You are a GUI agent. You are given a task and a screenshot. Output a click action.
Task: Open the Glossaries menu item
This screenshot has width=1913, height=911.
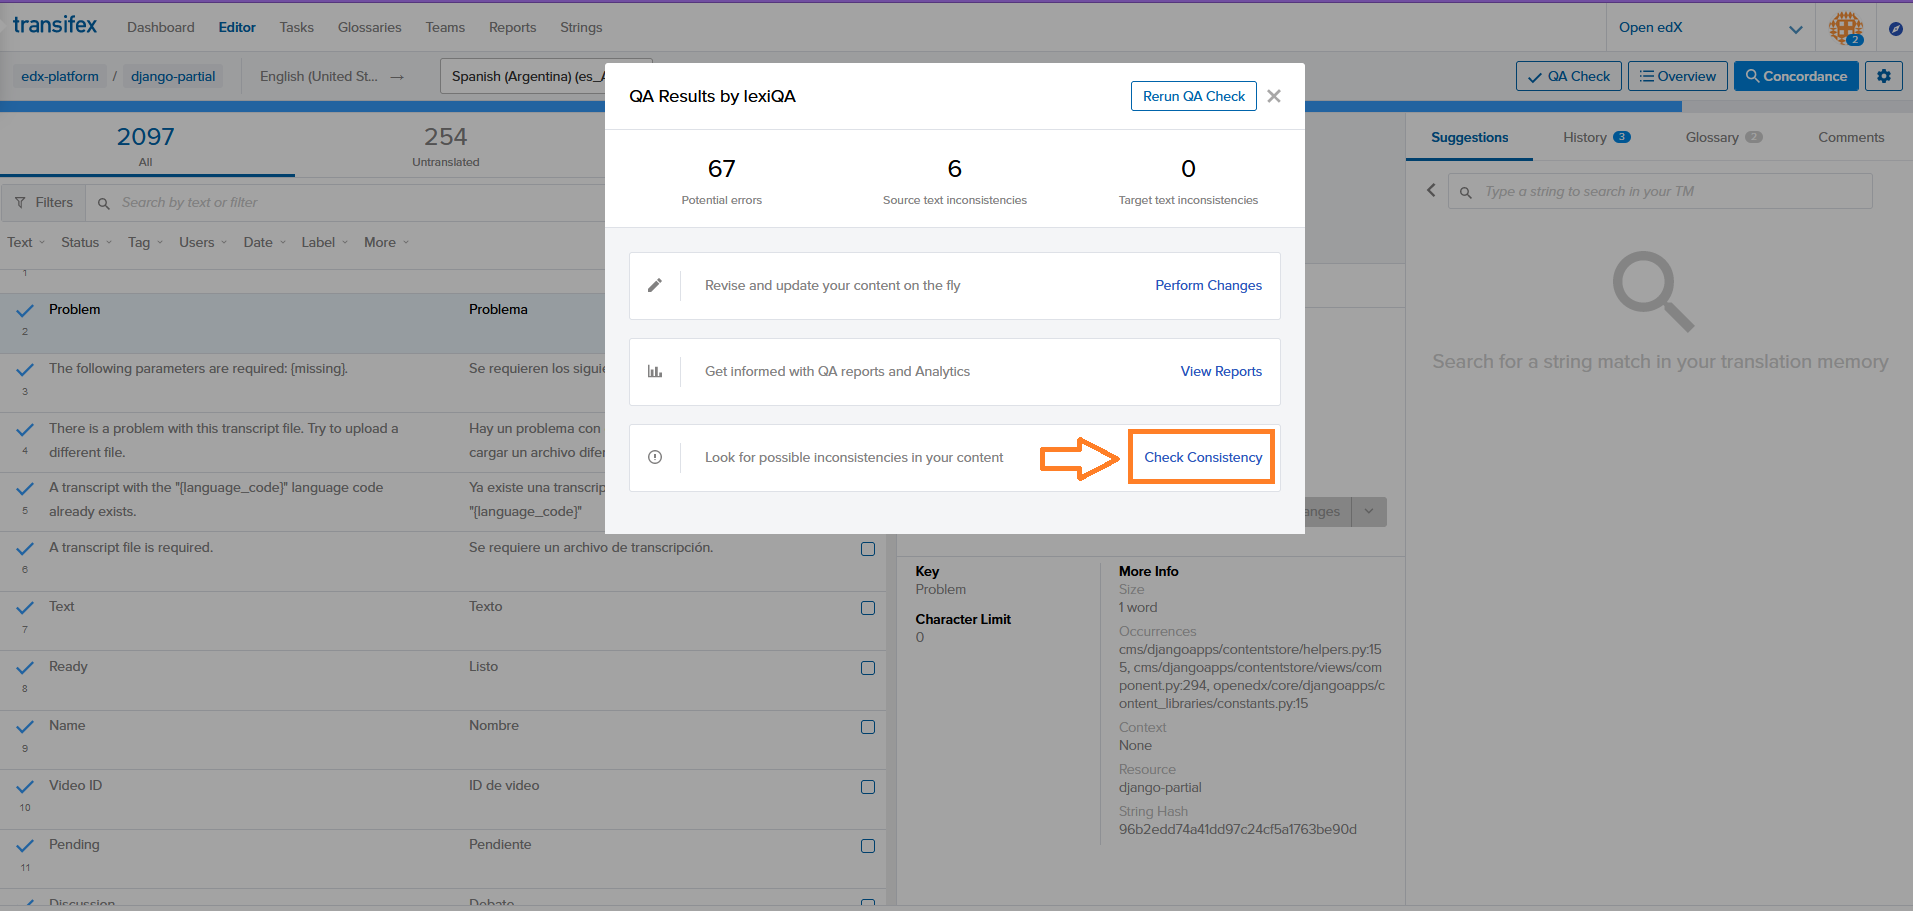click(x=369, y=28)
